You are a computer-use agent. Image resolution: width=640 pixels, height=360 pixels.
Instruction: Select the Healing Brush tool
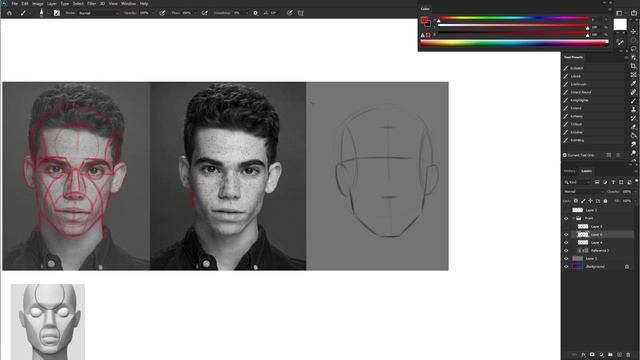[633, 92]
